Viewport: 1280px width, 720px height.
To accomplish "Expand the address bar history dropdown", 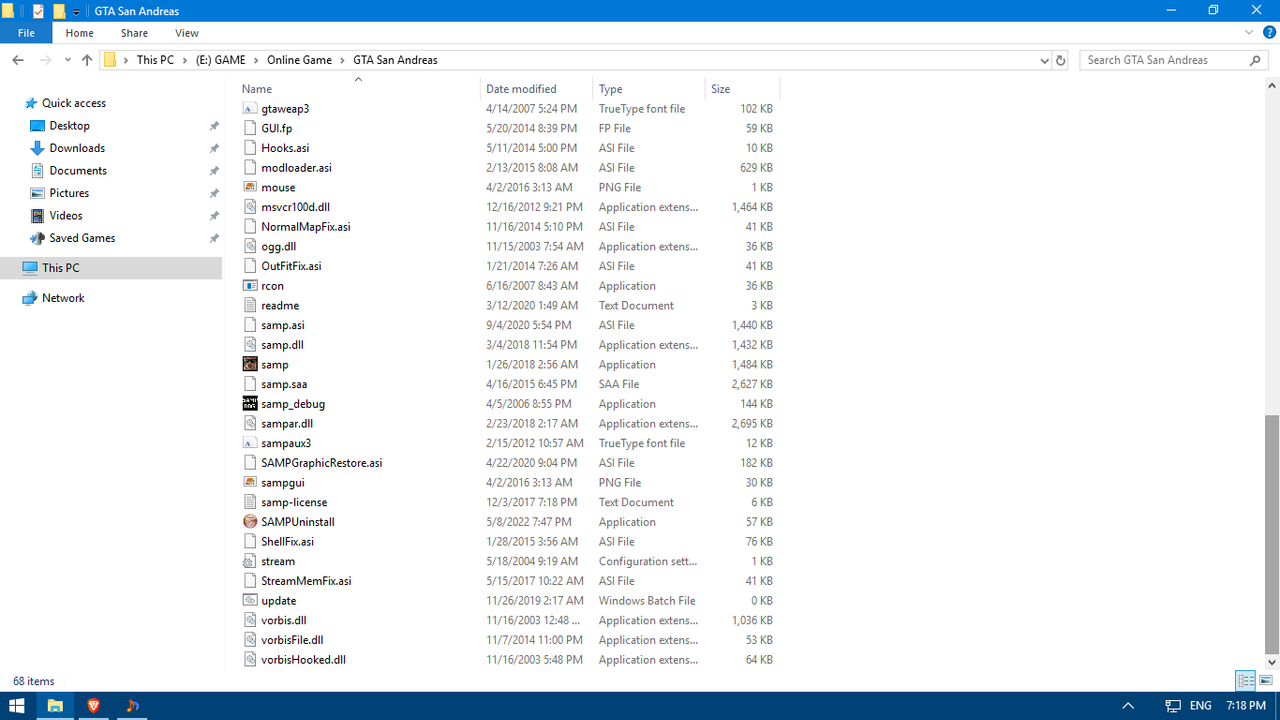I will tap(1044, 60).
